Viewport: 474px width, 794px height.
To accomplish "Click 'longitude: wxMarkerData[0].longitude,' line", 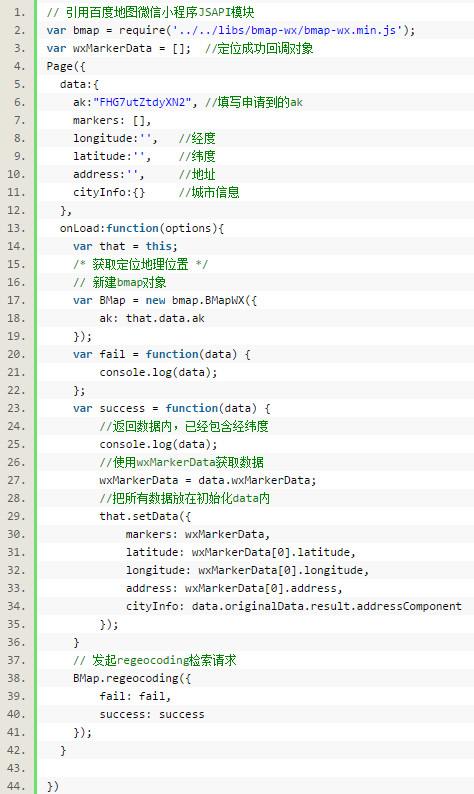I will [x=247, y=570].
